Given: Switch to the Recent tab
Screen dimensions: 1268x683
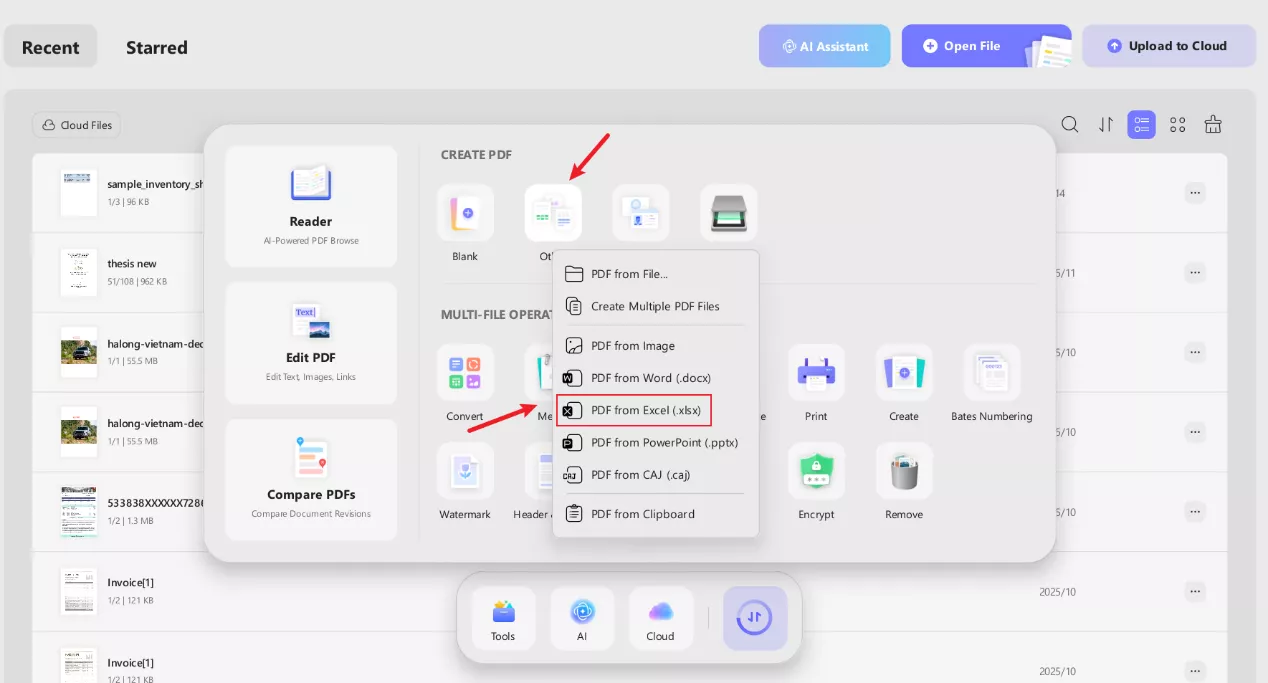Looking at the screenshot, I should click(x=51, y=47).
